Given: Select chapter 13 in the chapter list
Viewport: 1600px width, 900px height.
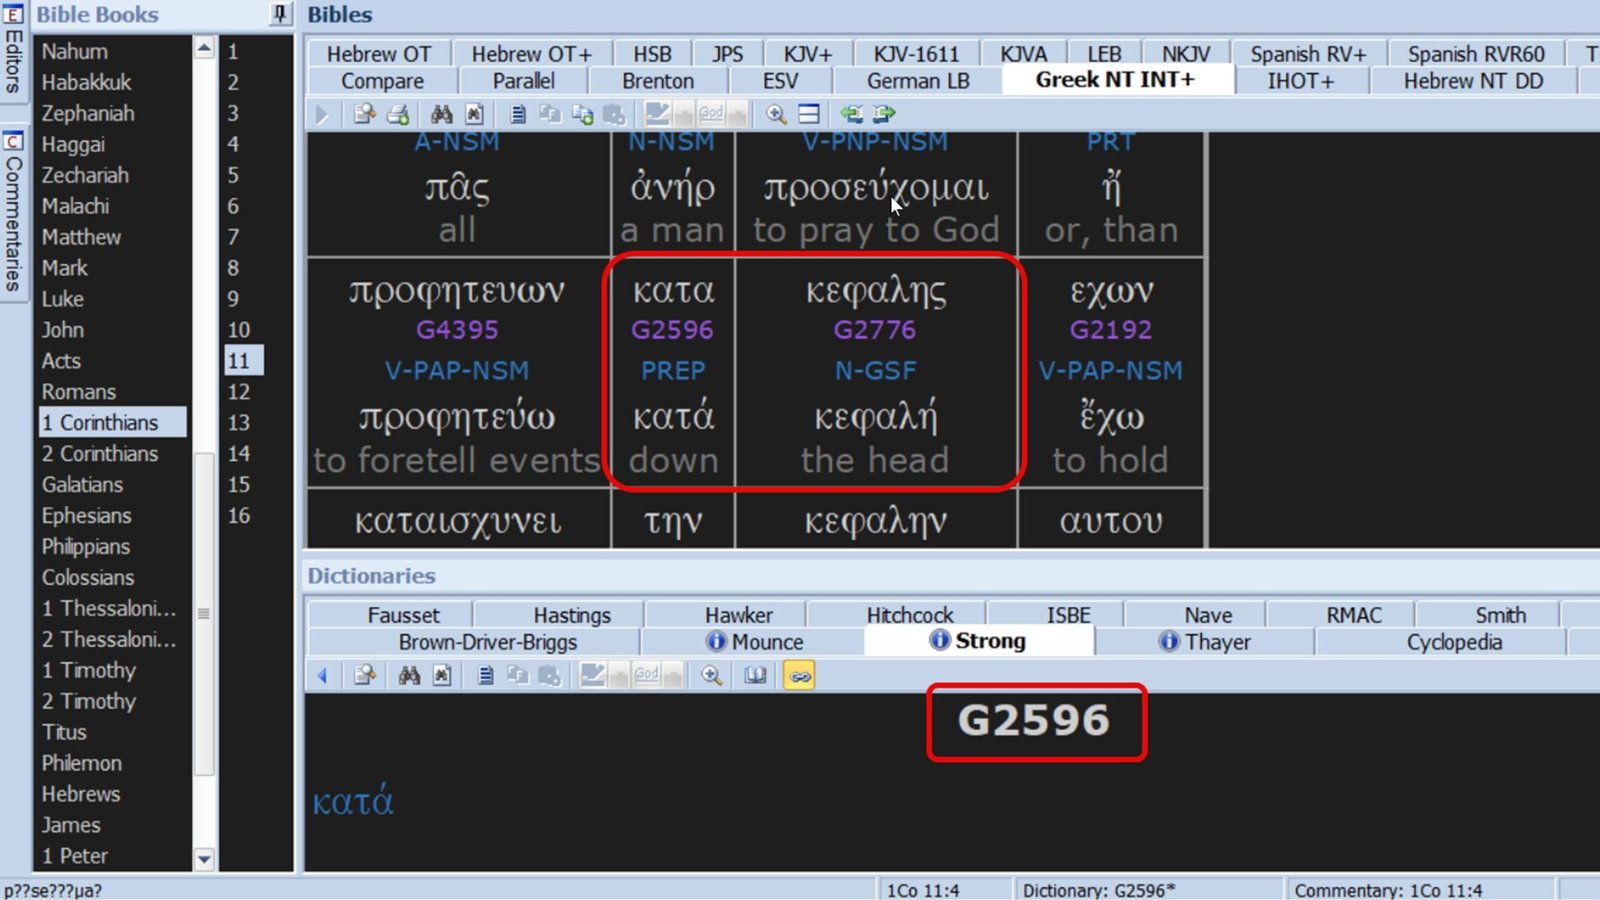Looking at the screenshot, I should coord(239,423).
